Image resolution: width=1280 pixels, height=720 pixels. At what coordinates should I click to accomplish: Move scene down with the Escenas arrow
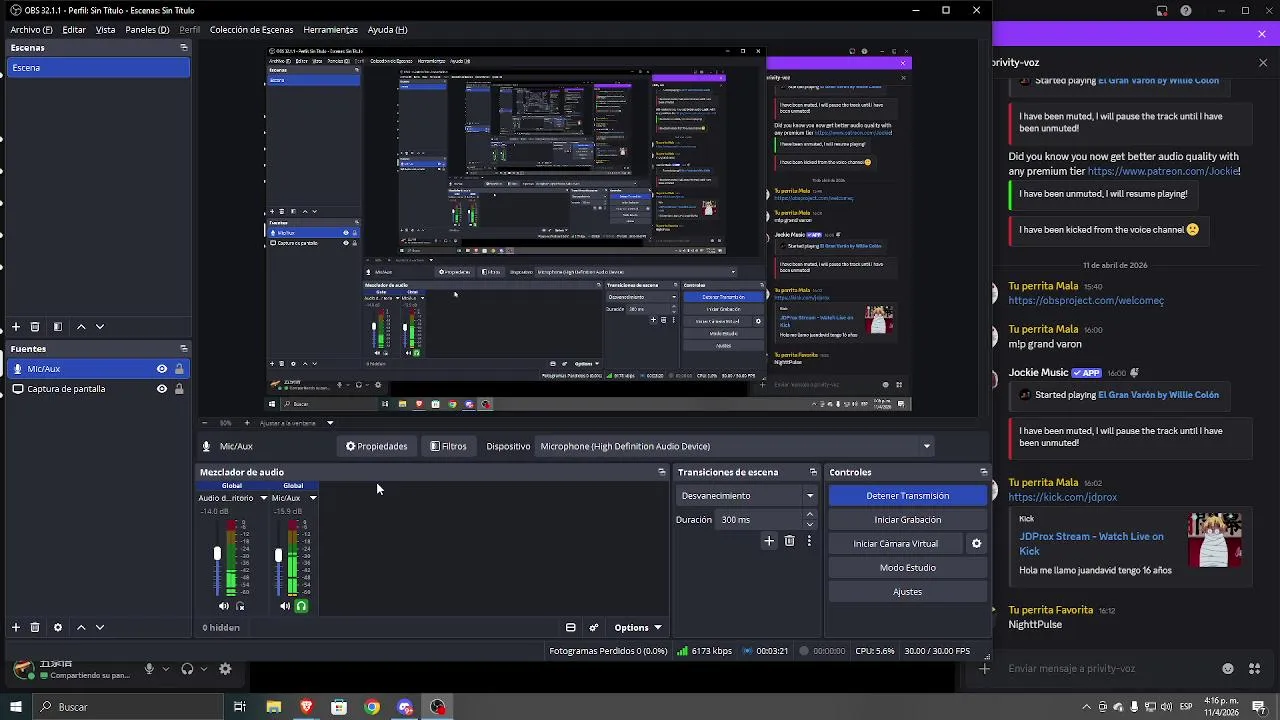coord(99,327)
